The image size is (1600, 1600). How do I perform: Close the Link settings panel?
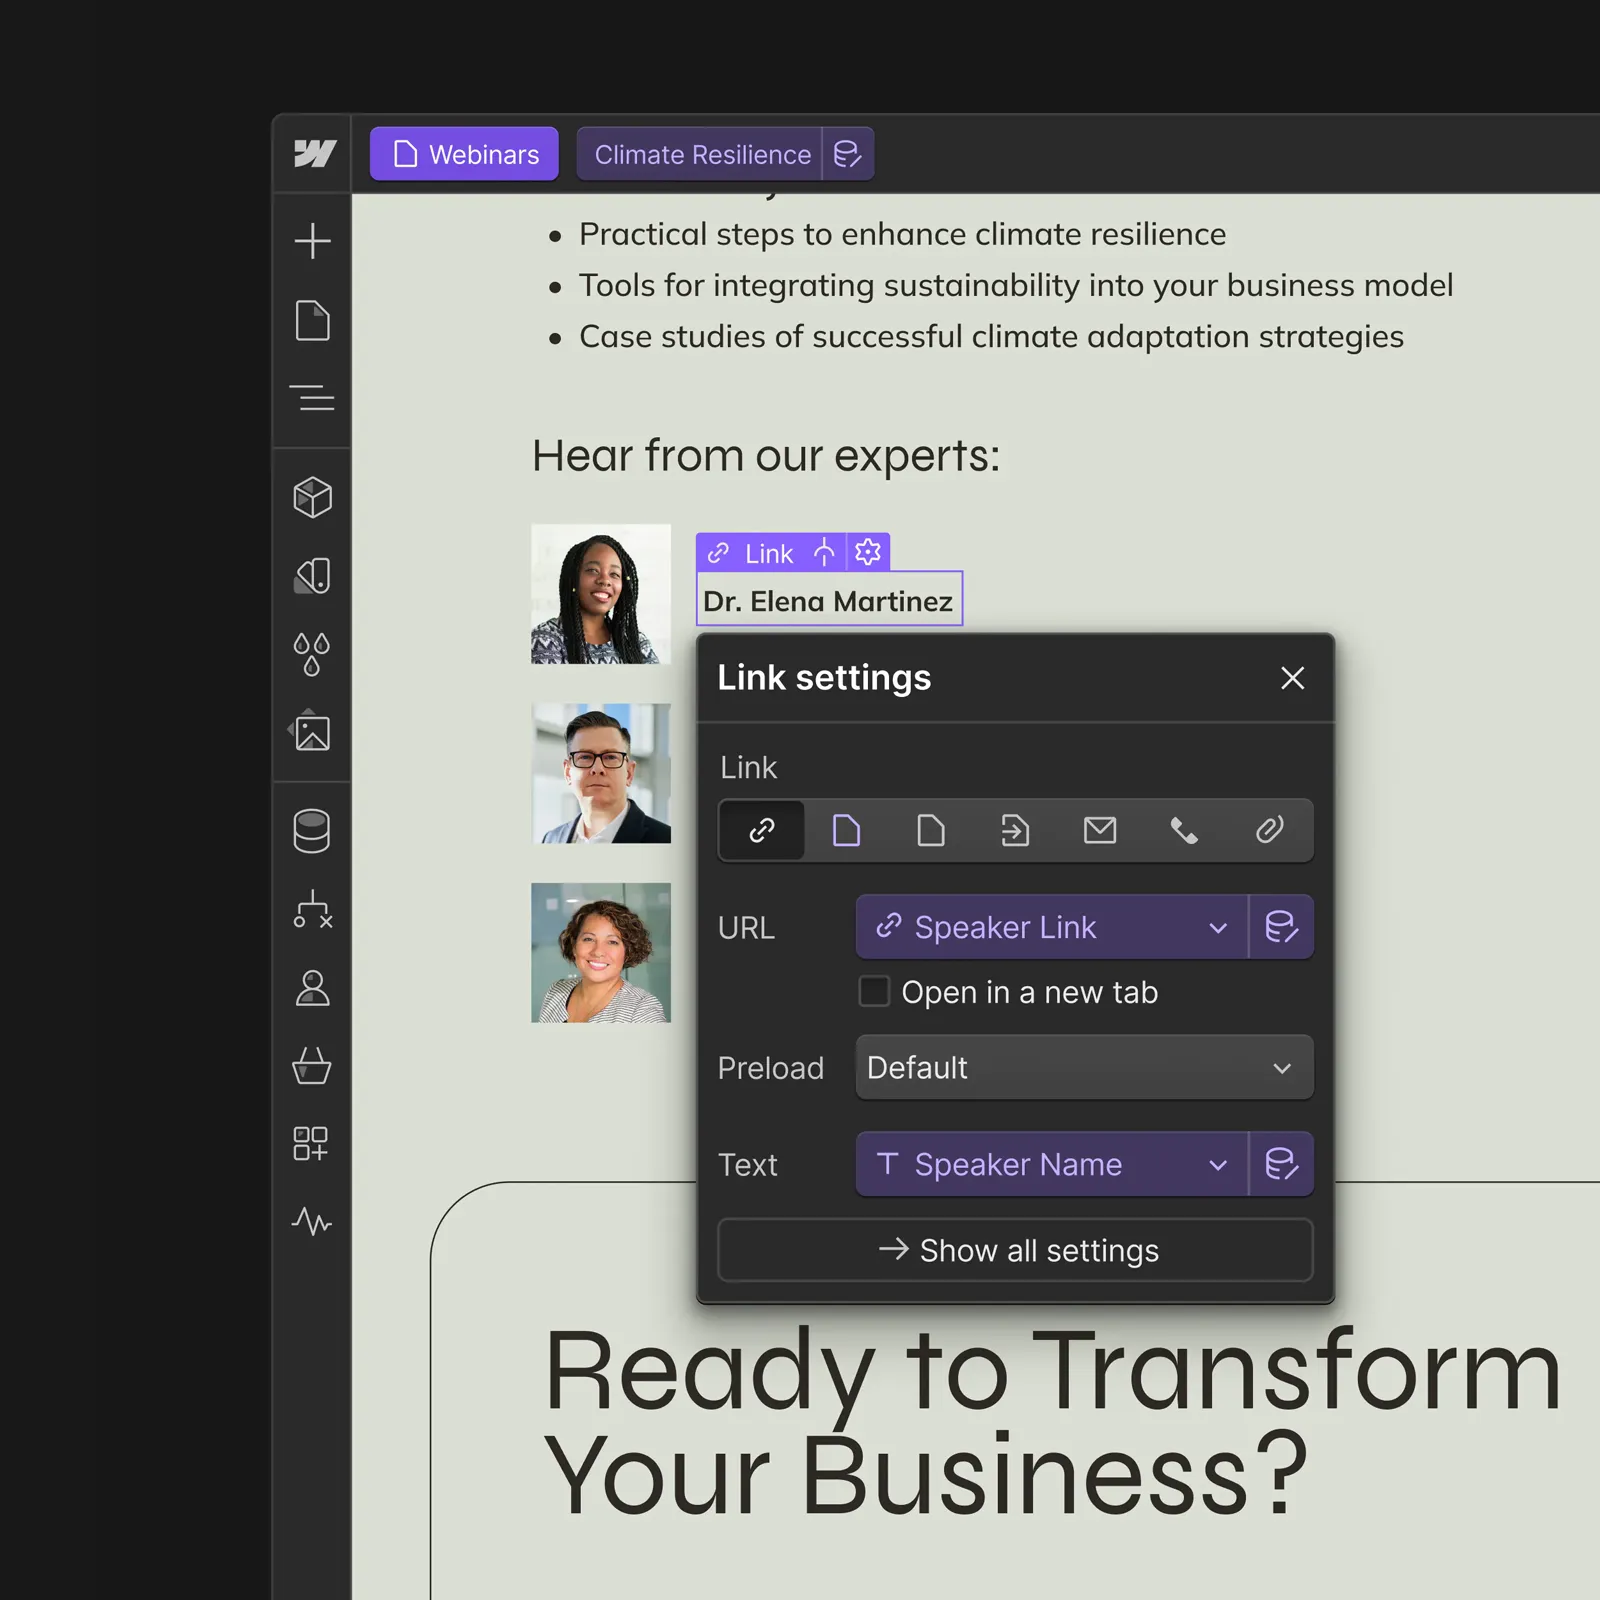click(1292, 678)
